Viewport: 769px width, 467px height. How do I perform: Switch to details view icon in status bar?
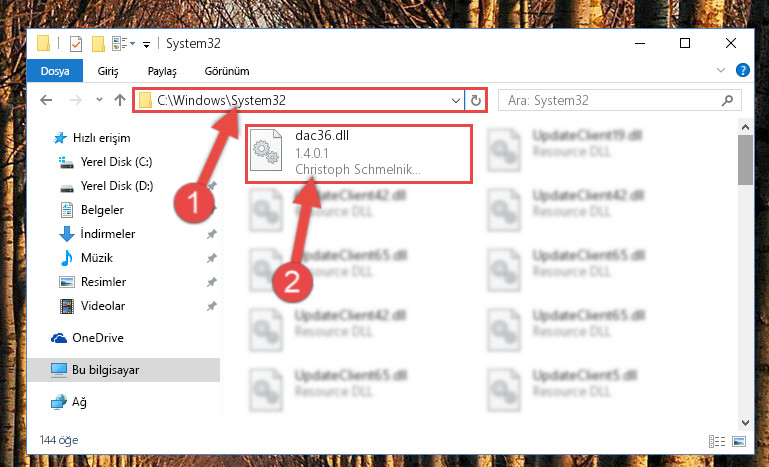coord(717,441)
